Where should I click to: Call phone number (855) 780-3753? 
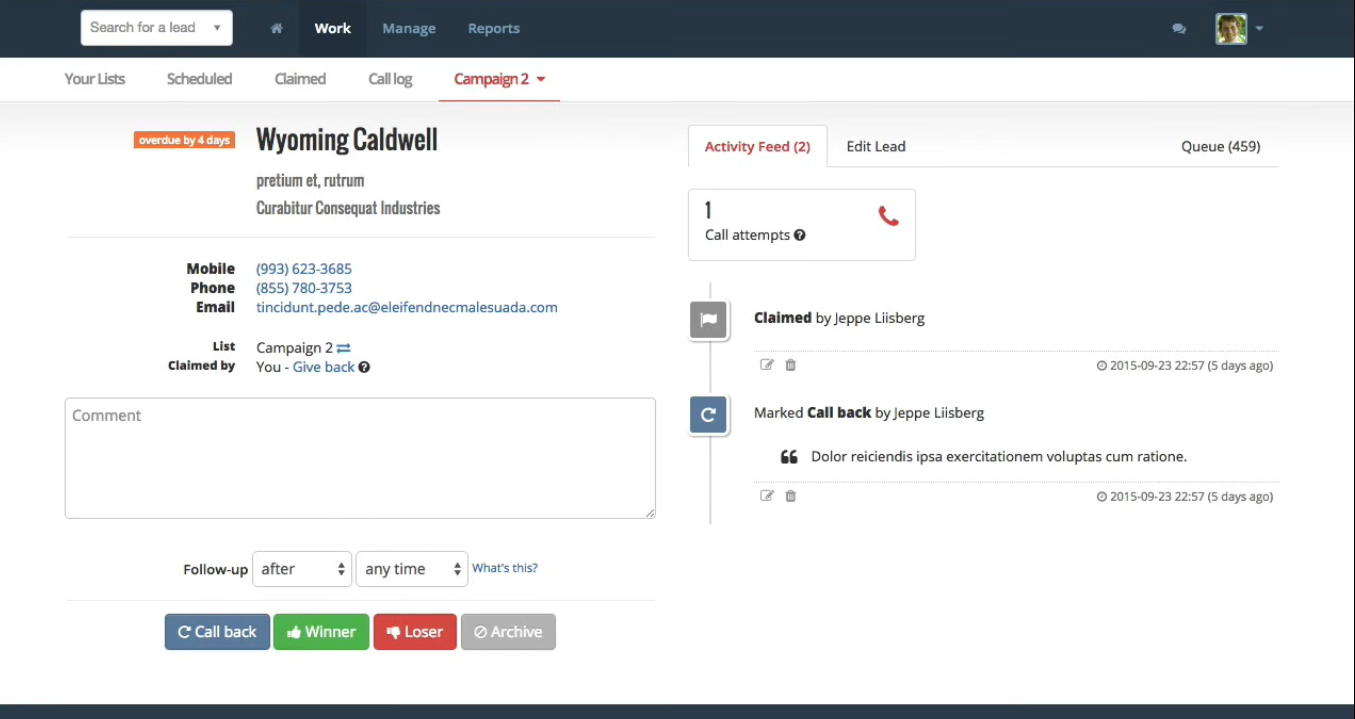(x=304, y=288)
